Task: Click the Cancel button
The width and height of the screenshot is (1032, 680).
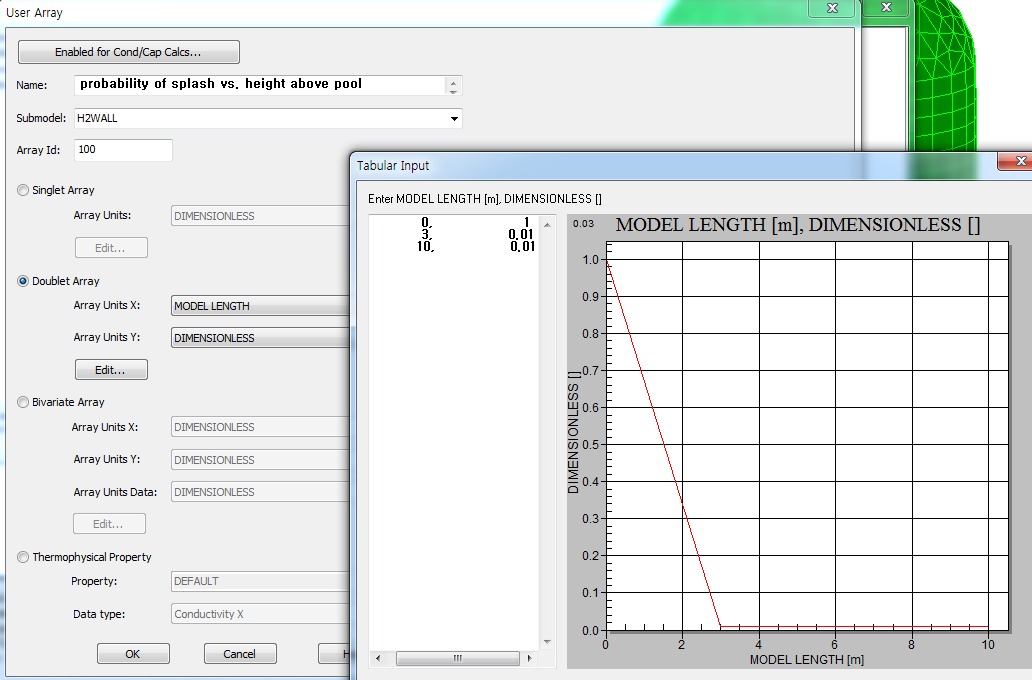Action: [240, 654]
